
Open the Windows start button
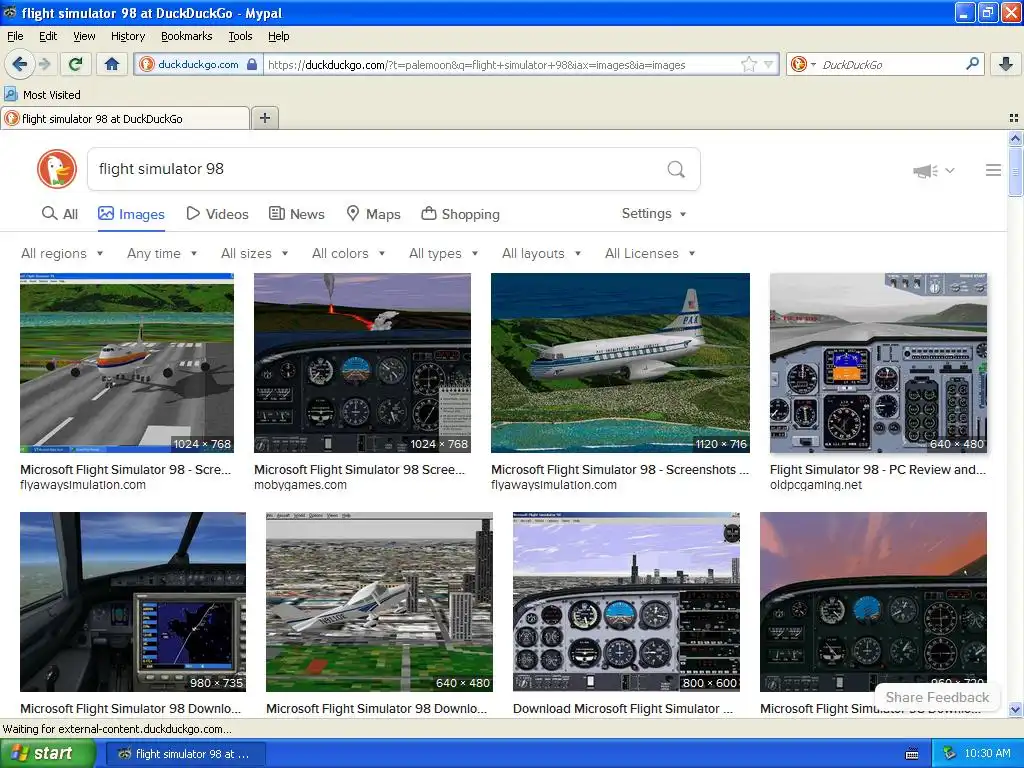tap(48, 754)
